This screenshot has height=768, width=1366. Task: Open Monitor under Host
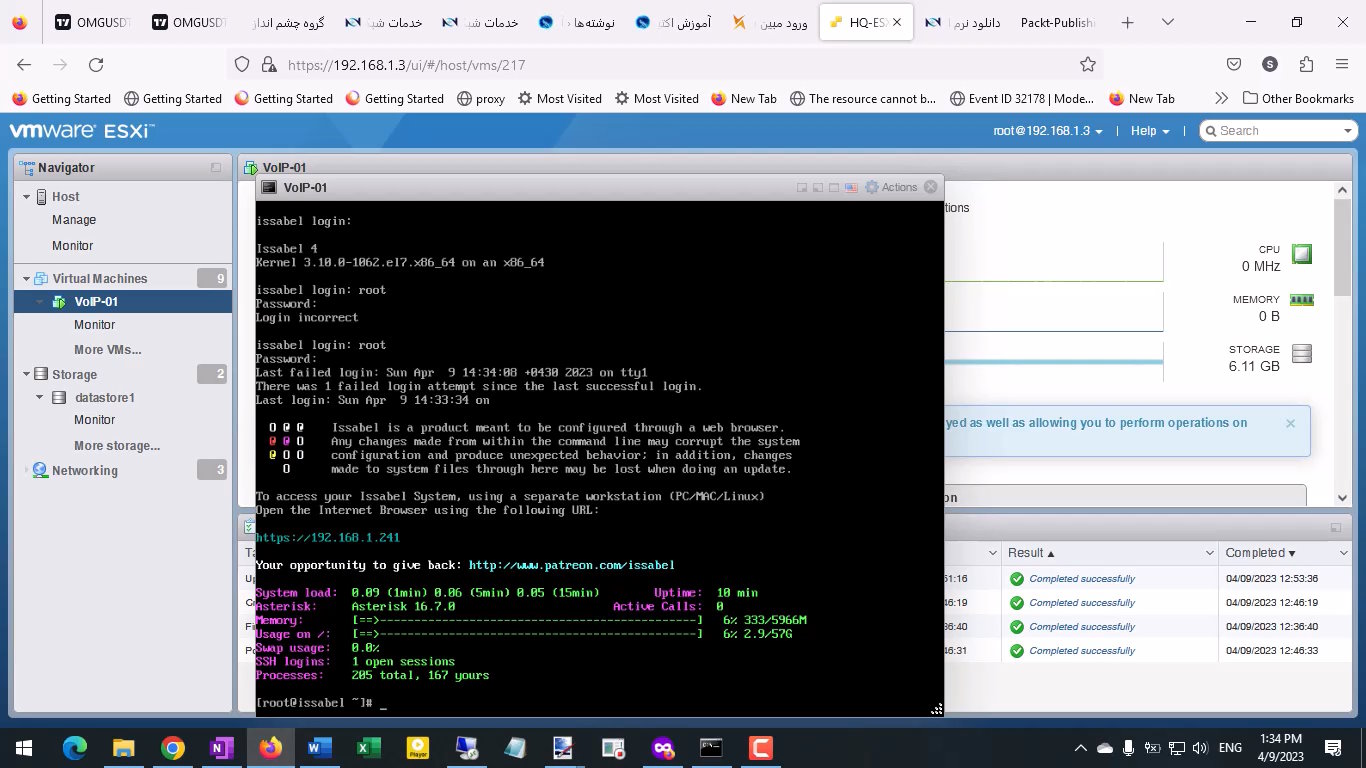(x=73, y=245)
